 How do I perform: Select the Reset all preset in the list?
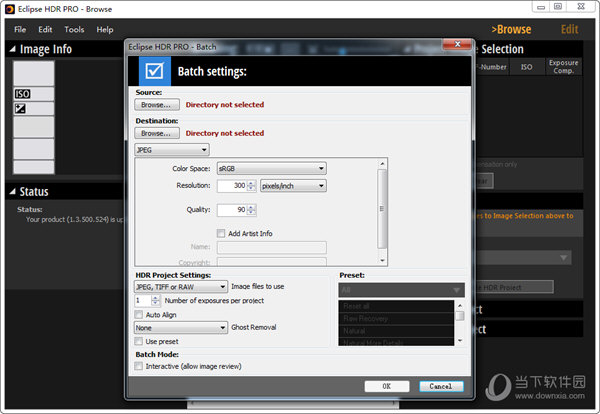(x=396, y=306)
